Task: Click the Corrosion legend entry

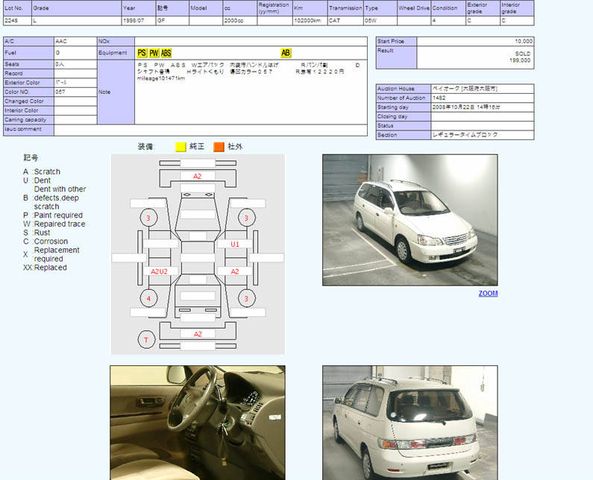Action: point(51,241)
